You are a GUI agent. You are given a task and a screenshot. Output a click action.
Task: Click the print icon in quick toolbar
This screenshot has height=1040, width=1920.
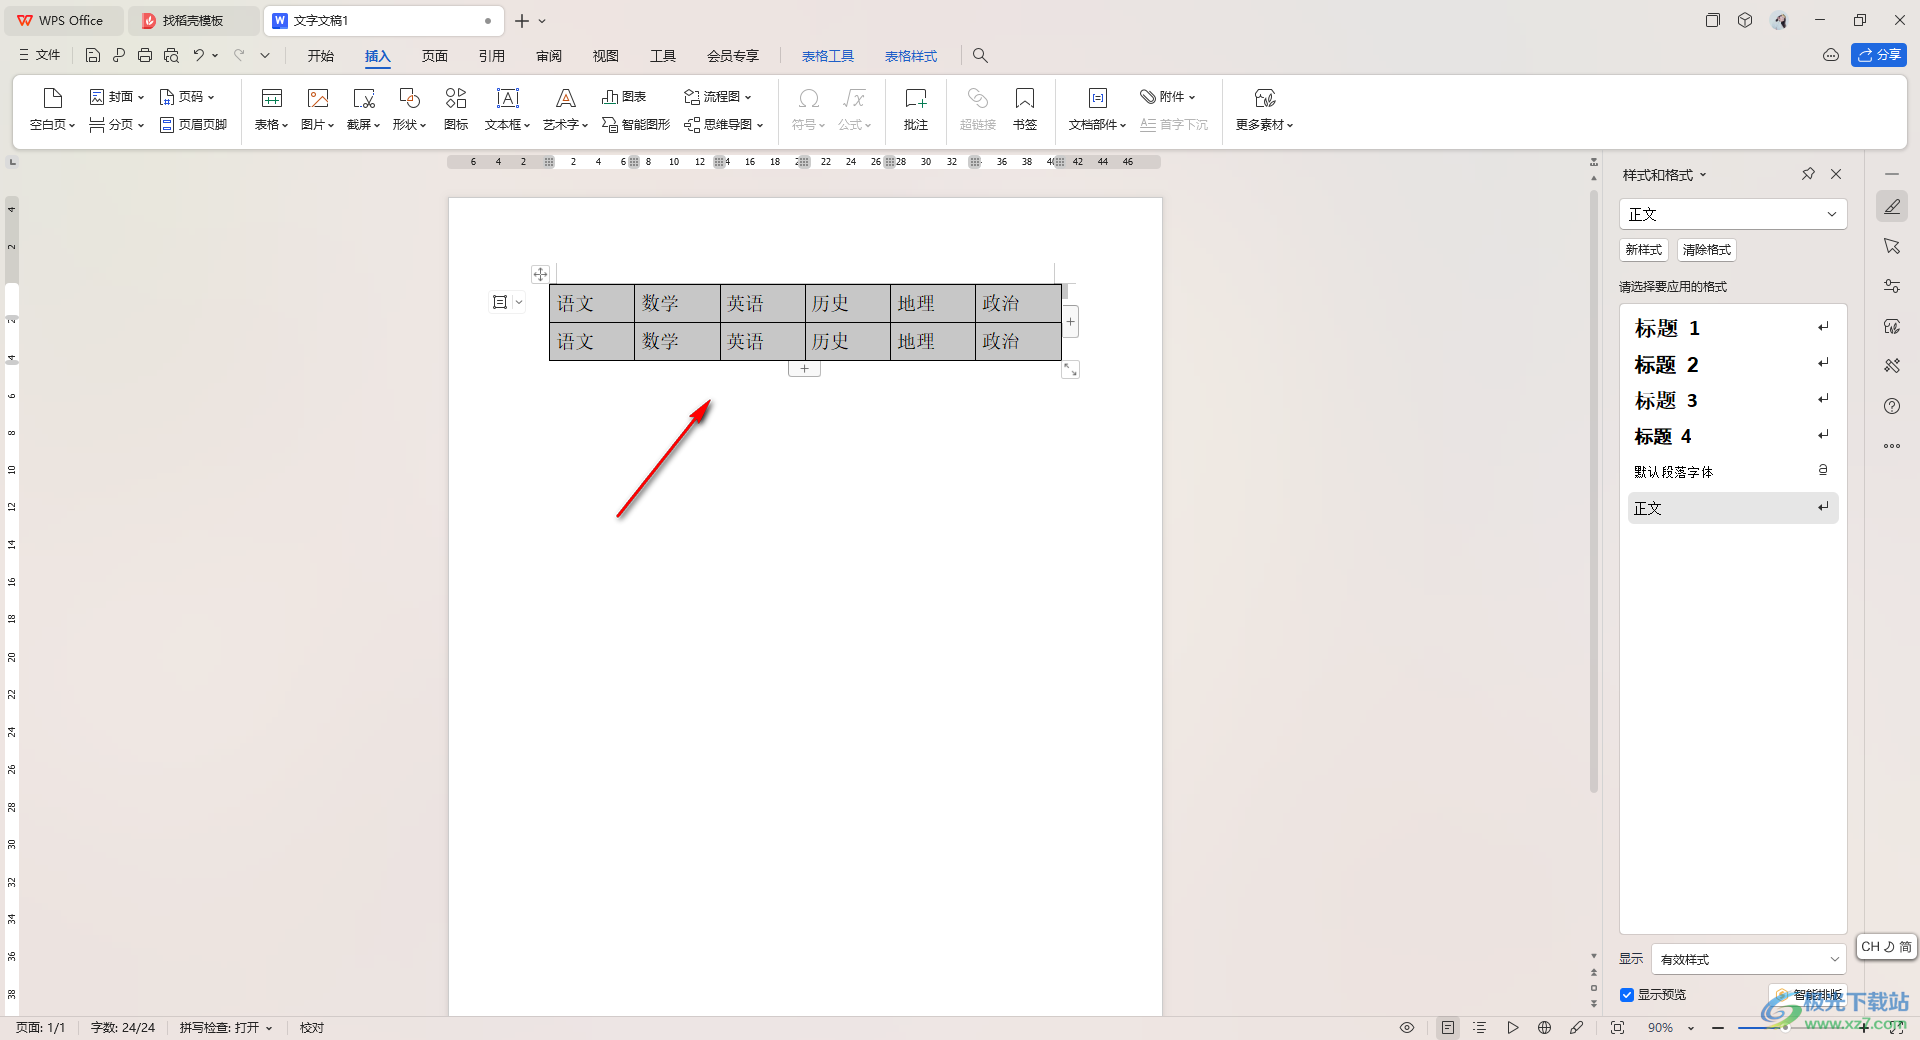pyautogui.click(x=145, y=56)
